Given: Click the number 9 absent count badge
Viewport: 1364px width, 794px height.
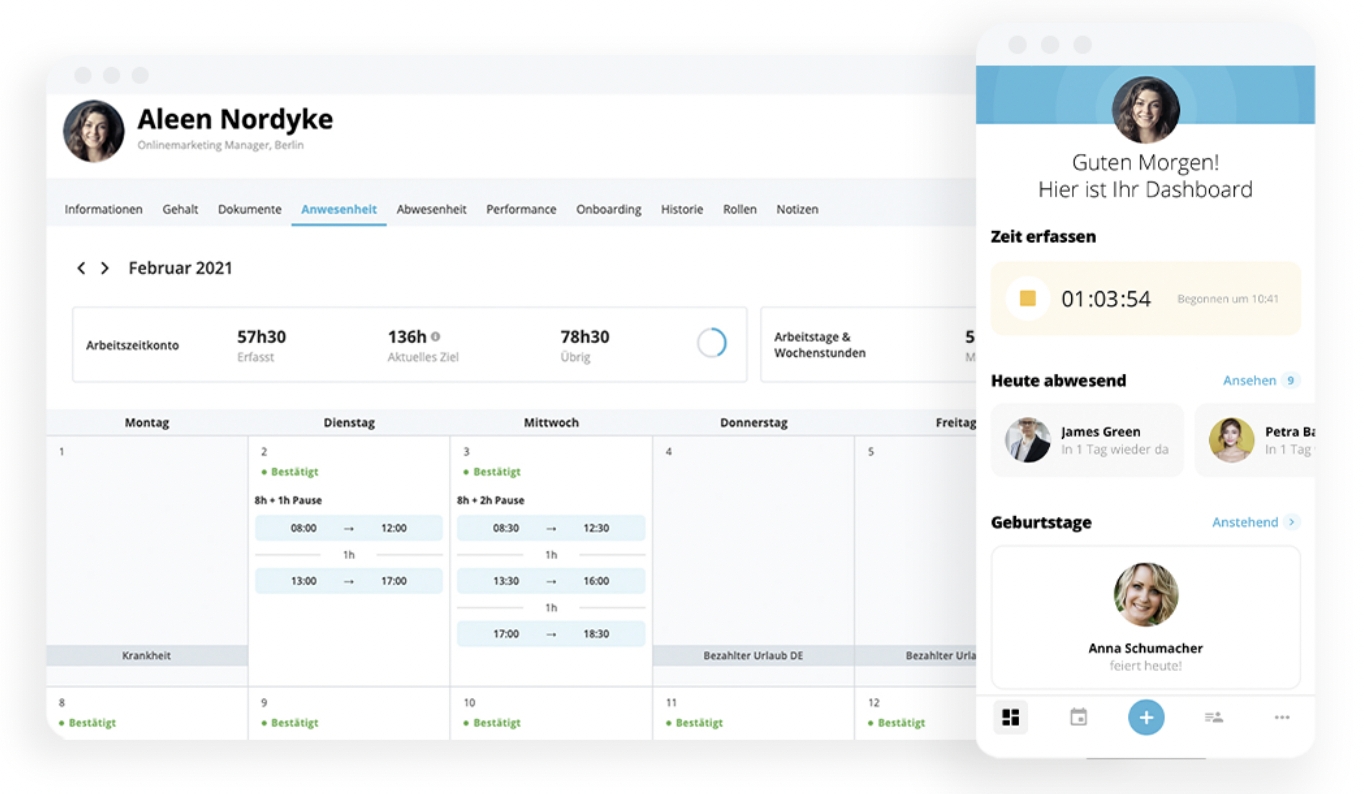Looking at the screenshot, I should [1291, 381].
